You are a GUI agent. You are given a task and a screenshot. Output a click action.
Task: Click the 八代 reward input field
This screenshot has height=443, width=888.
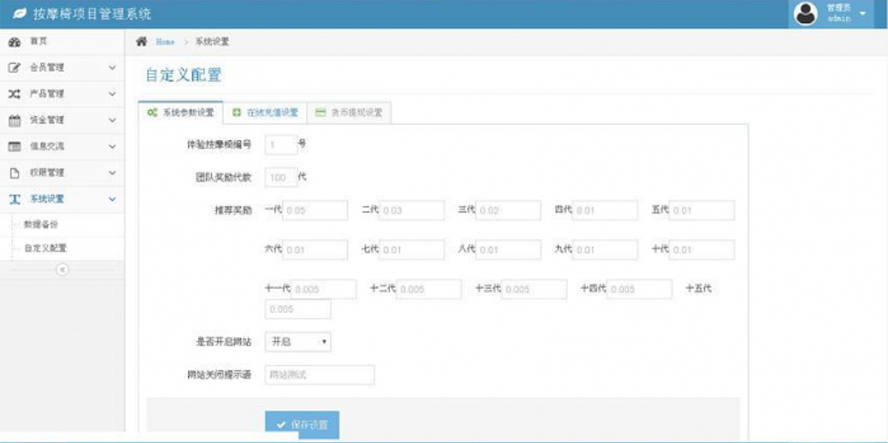pyautogui.click(x=508, y=250)
